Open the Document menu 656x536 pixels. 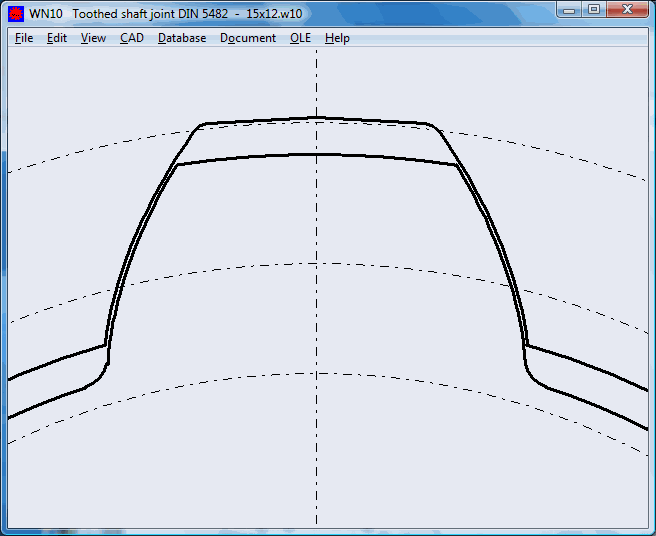(x=248, y=38)
